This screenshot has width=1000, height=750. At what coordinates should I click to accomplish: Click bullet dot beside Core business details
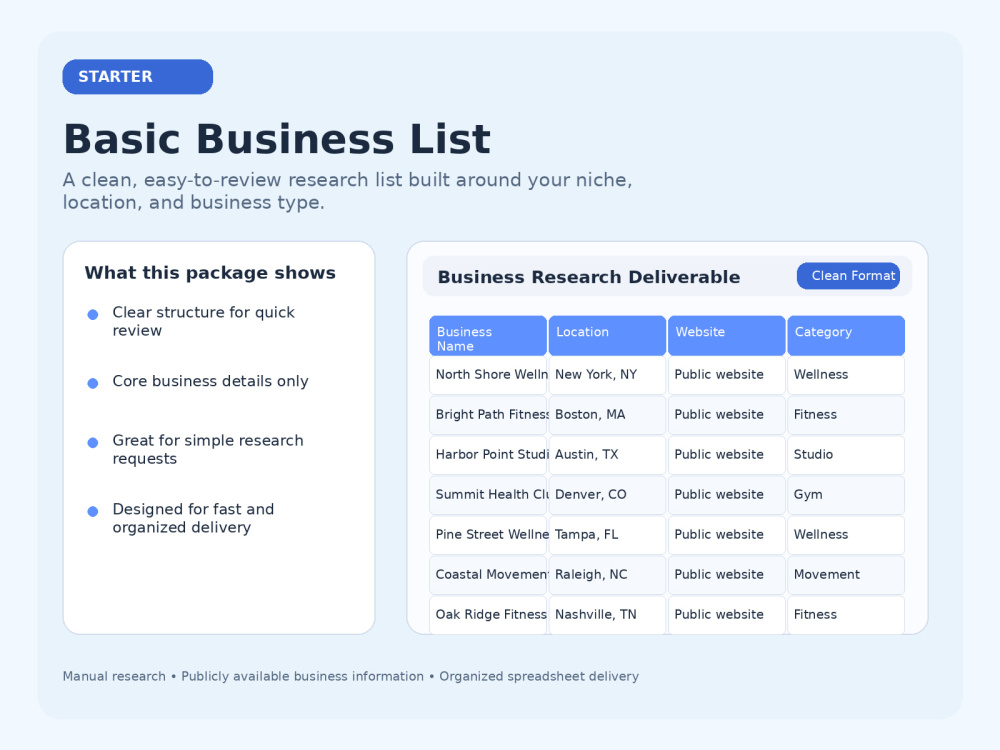point(92,383)
